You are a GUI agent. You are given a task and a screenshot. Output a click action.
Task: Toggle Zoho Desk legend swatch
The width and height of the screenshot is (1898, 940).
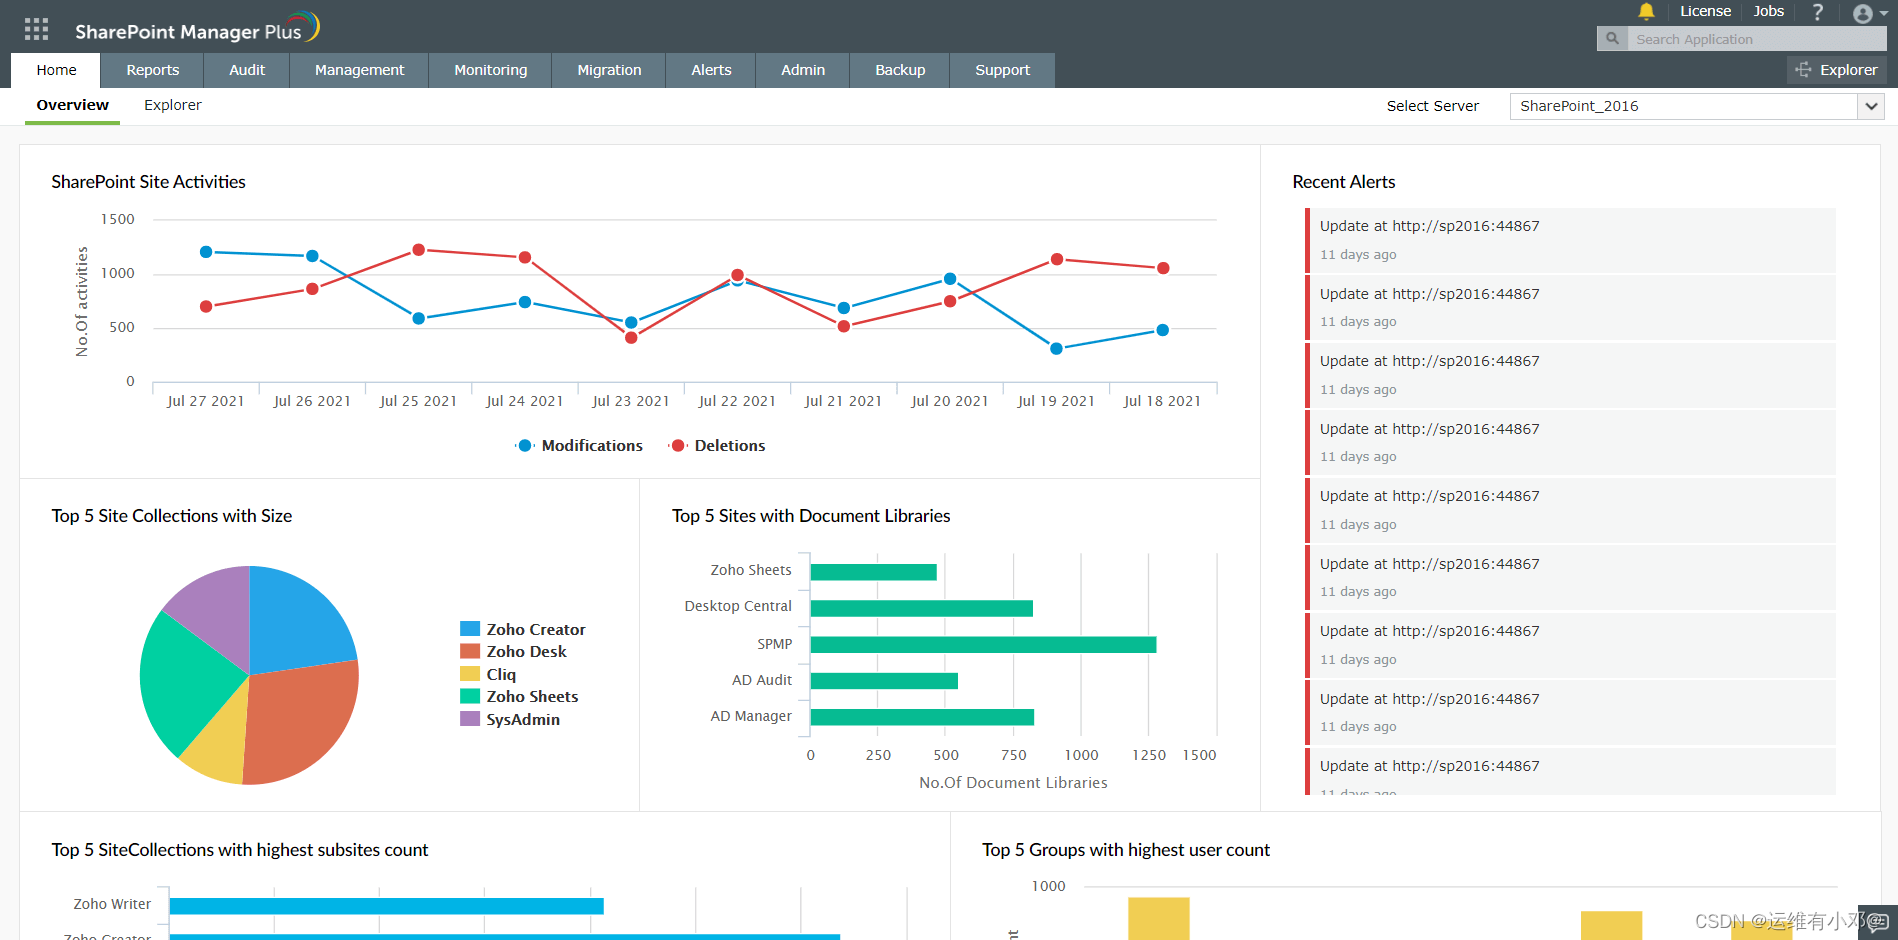pyautogui.click(x=470, y=651)
